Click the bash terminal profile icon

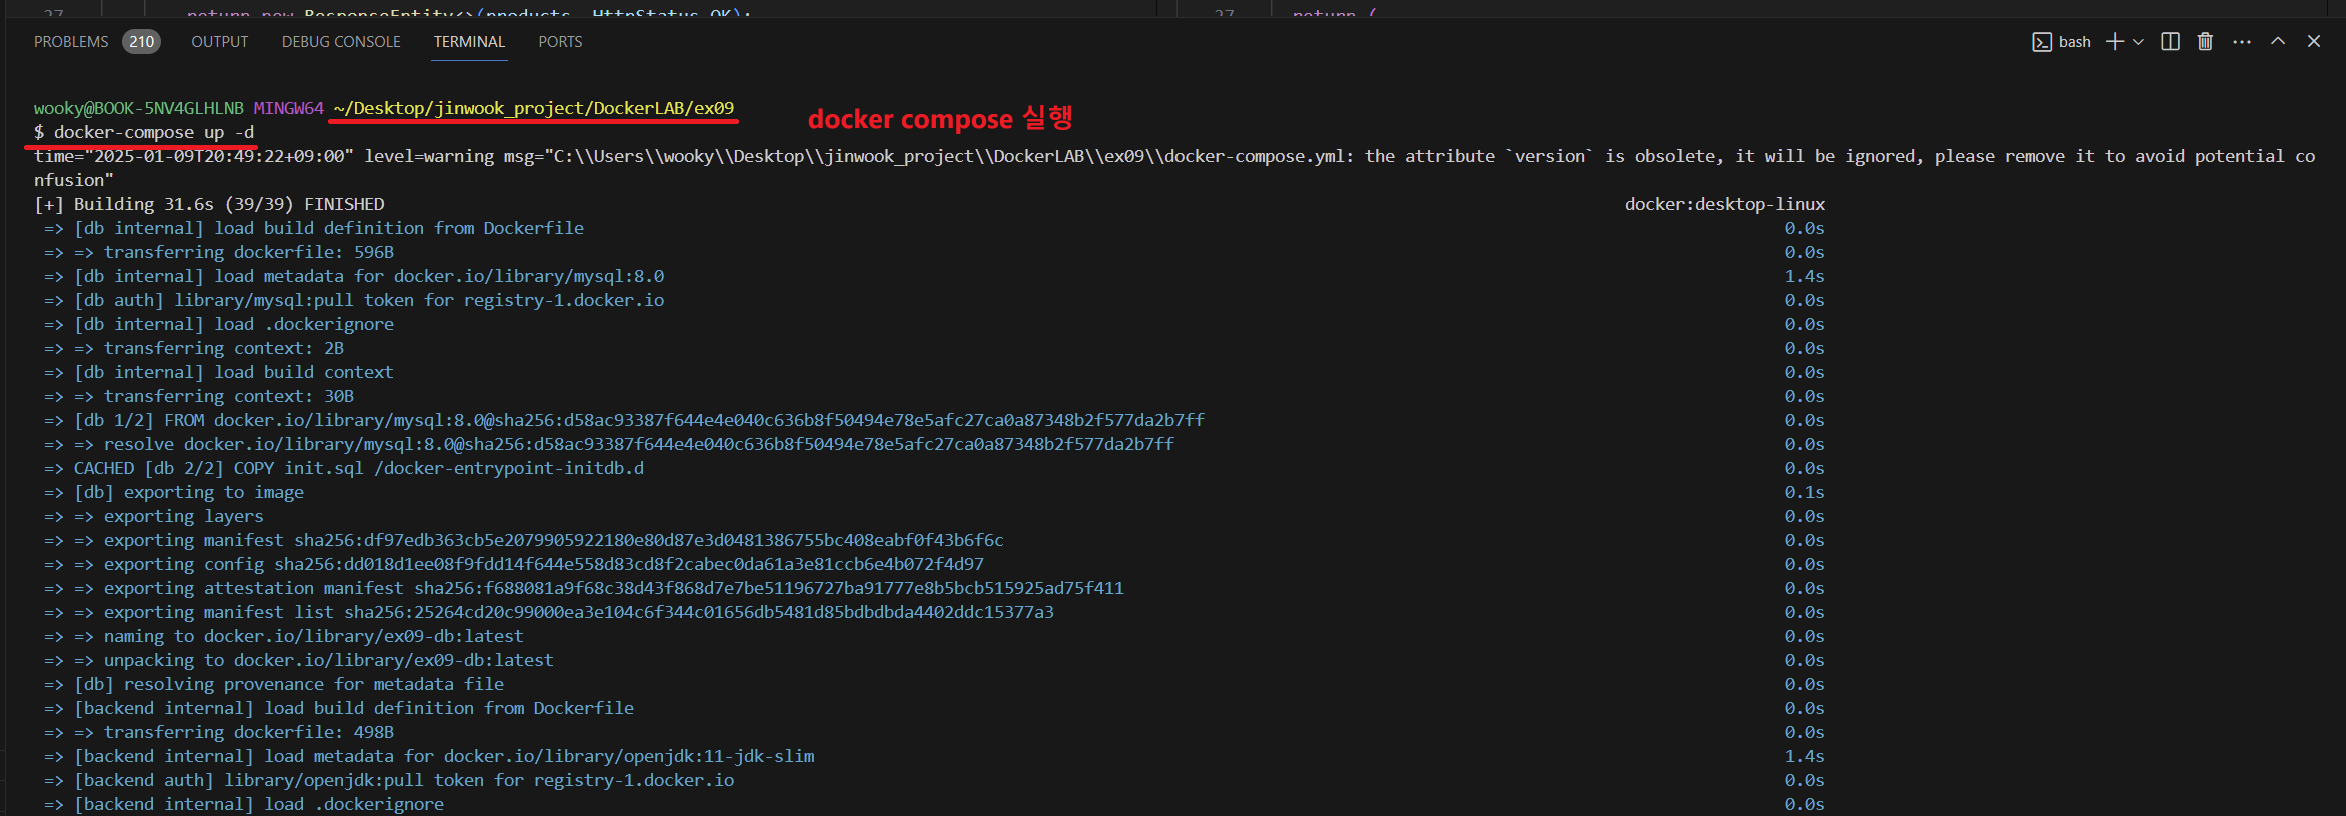pos(2042,42)
